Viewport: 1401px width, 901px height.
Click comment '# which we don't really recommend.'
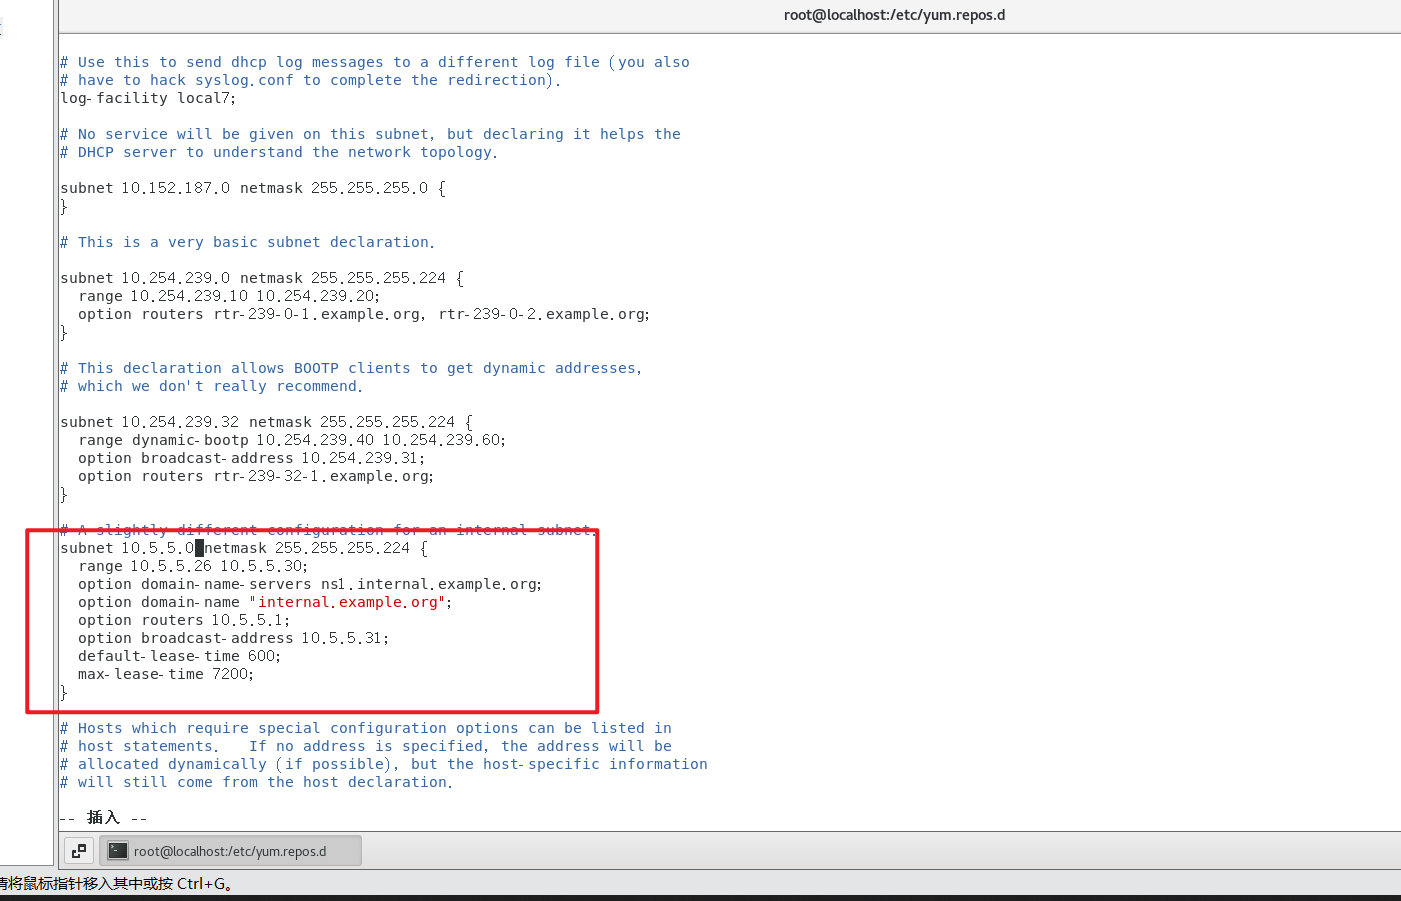tap(211, 386)
